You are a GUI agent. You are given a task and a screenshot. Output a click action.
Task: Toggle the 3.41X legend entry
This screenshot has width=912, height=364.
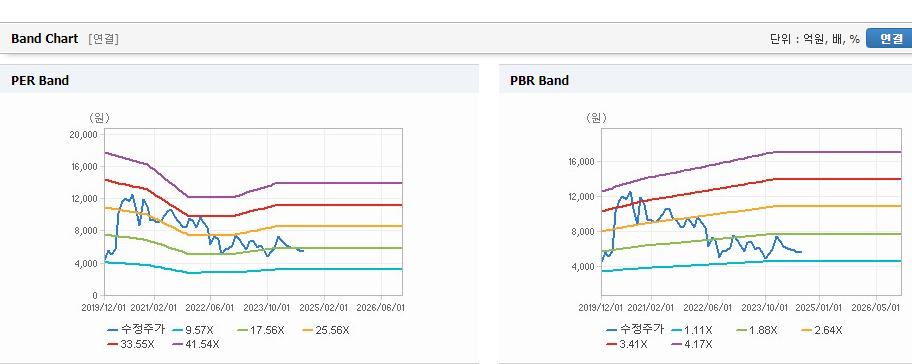click(x=626, y=344)
